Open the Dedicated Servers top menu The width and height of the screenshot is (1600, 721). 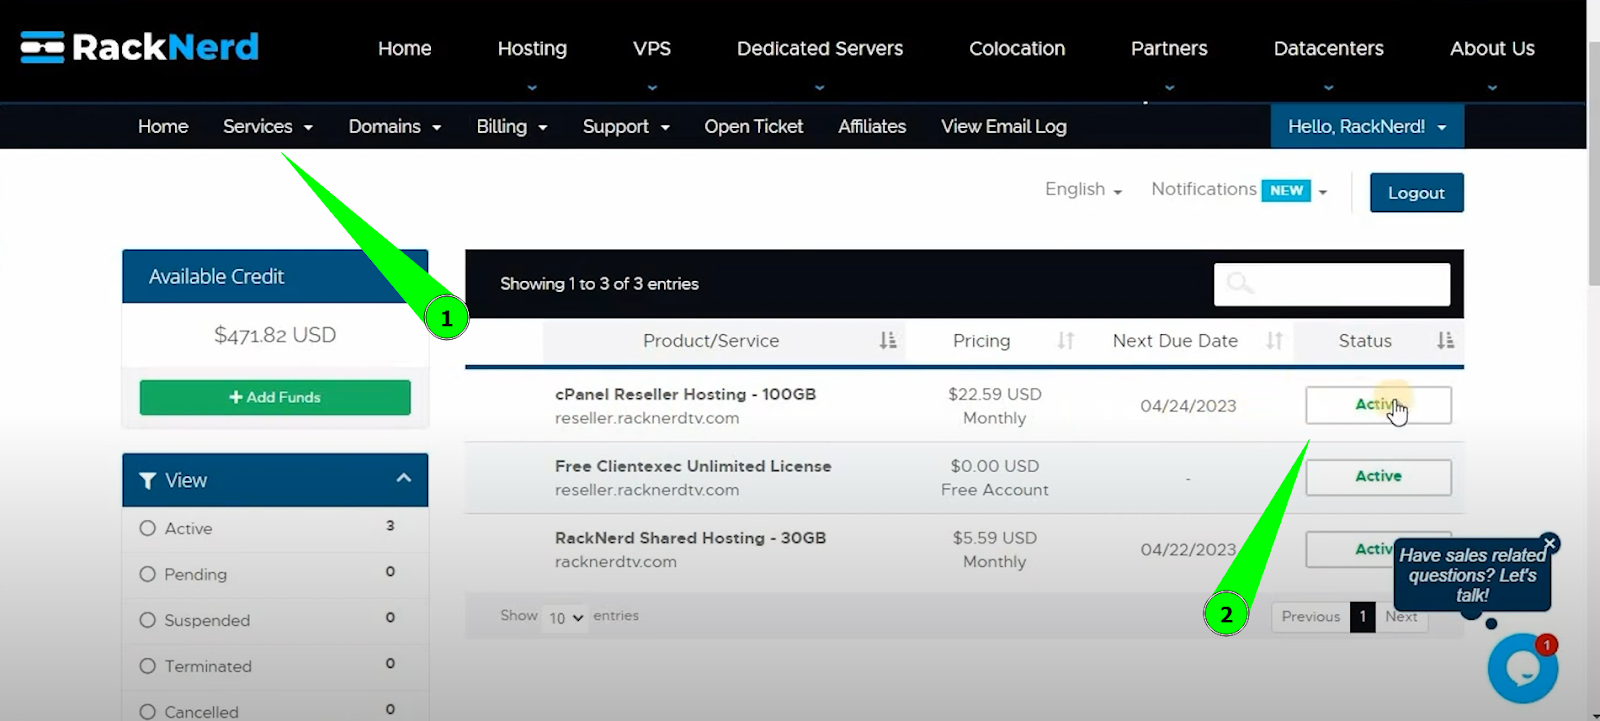[x=820, y=49]
